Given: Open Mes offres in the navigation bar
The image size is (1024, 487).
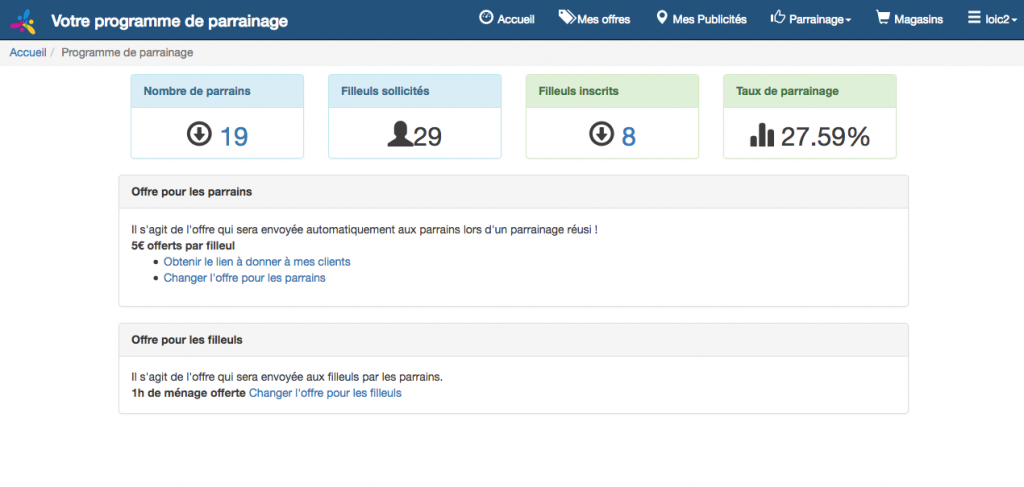Looking at the screenshot, I should [603, 19].
